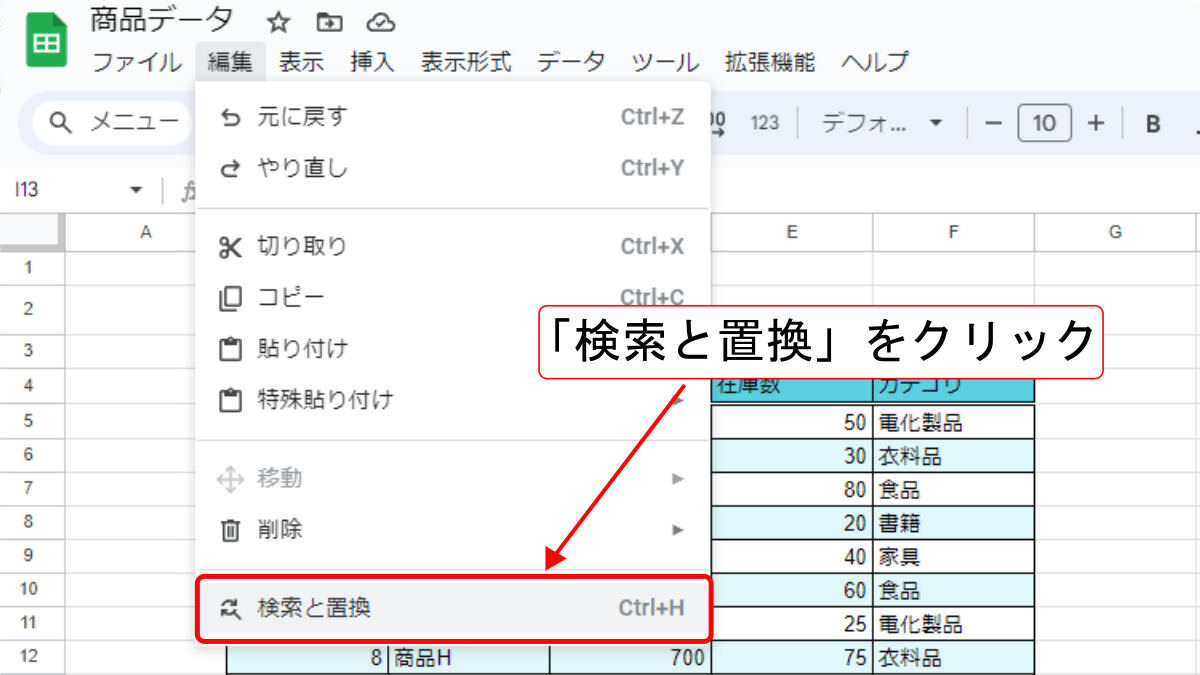
Task: Expand the 移動 submenu arrow
Action: (x=678, y=478)
